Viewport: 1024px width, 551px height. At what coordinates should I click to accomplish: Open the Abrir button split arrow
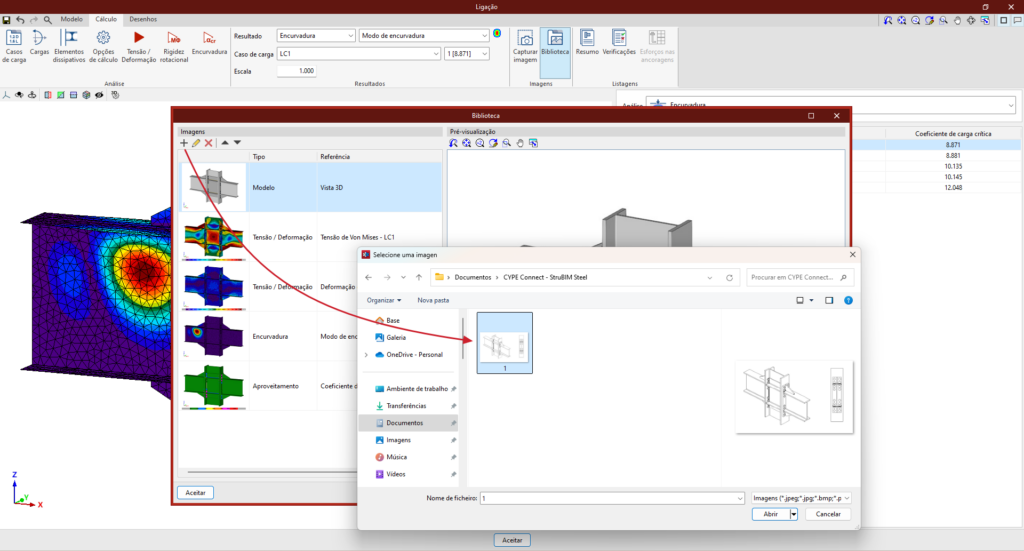pos(793,514)
